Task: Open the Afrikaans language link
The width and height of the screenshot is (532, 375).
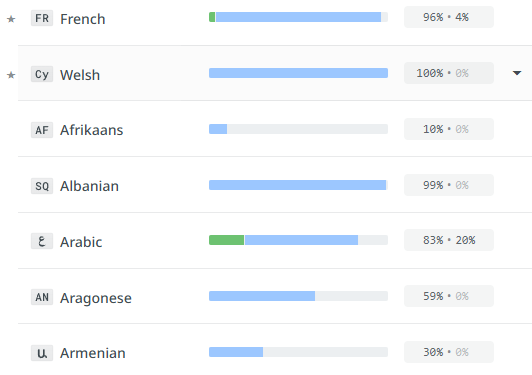Action: point(92,130)
